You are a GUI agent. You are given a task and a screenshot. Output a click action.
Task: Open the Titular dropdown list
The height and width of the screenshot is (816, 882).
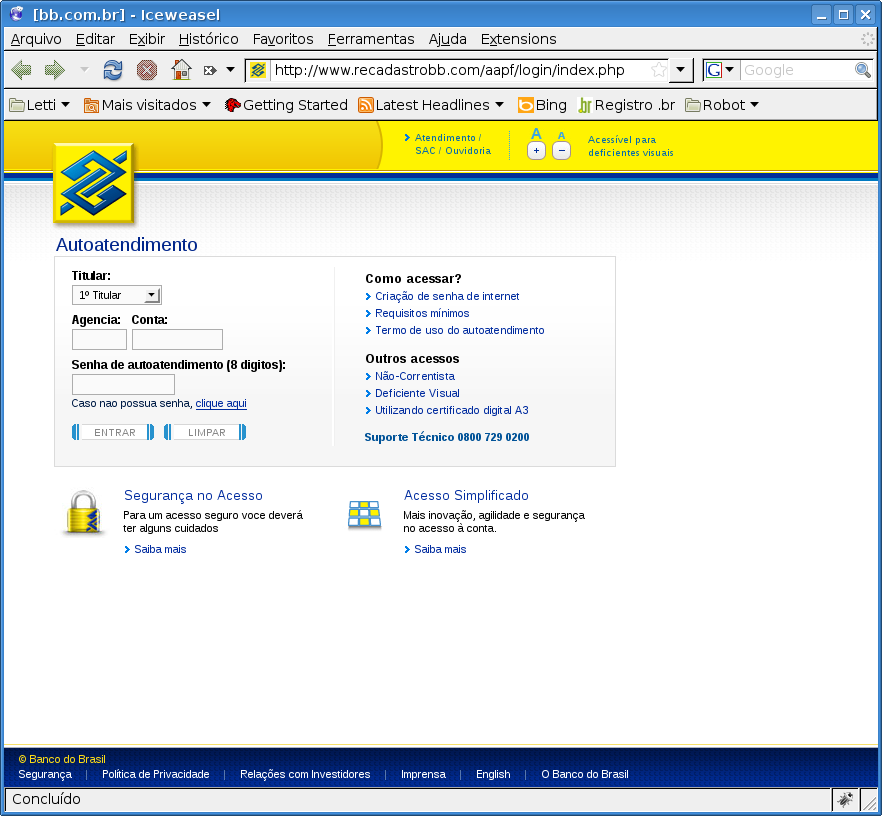click(116, 295)
